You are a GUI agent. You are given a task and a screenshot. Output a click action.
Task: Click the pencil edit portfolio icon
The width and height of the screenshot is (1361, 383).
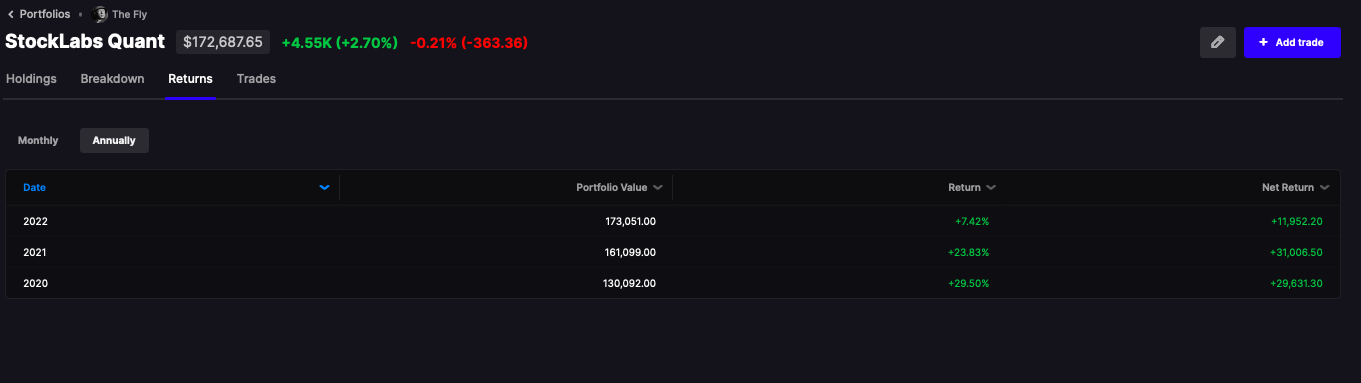[x=1217, y=43]
